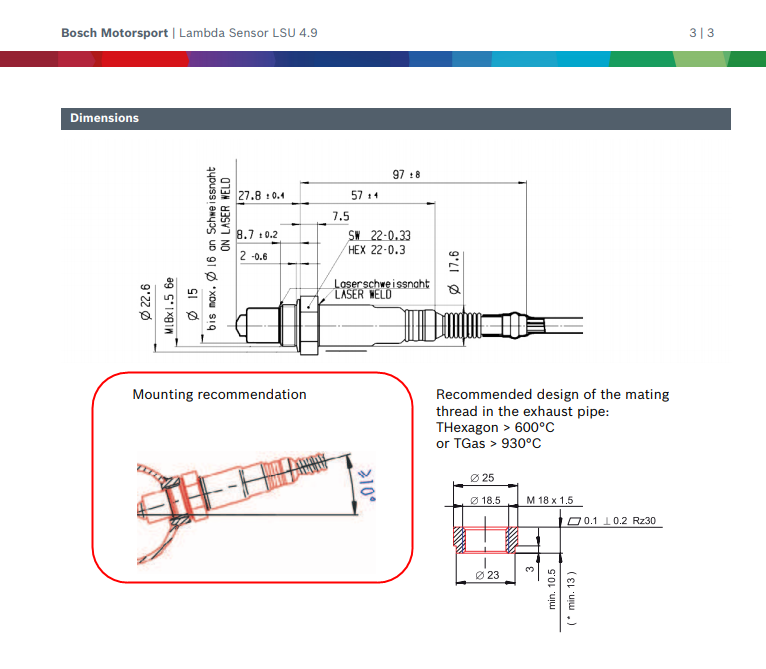
Task: Click the '27.8 ±0.4' dimension label
Action: click(261, 196)
